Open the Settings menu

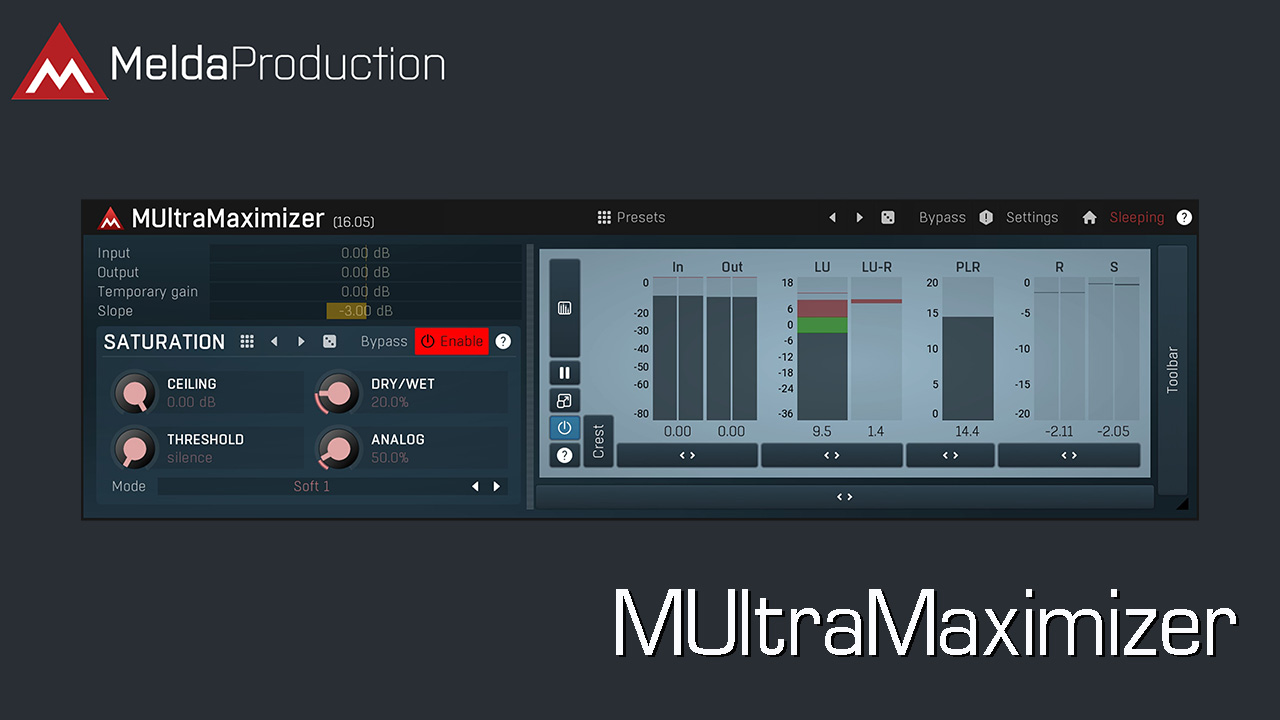coord(1031,218)
